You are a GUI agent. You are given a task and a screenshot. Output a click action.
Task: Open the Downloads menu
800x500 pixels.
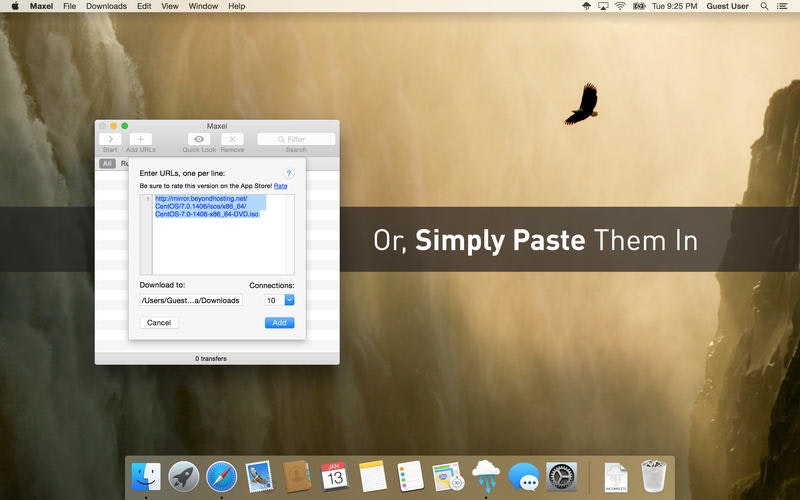pyautogui.click(x=106, y=6)
